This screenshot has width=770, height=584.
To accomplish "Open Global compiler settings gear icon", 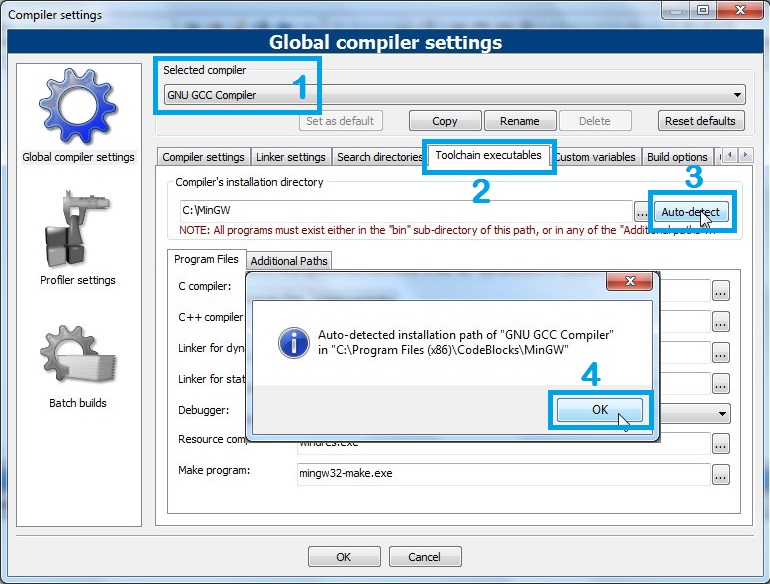I will tap(78, 106).
